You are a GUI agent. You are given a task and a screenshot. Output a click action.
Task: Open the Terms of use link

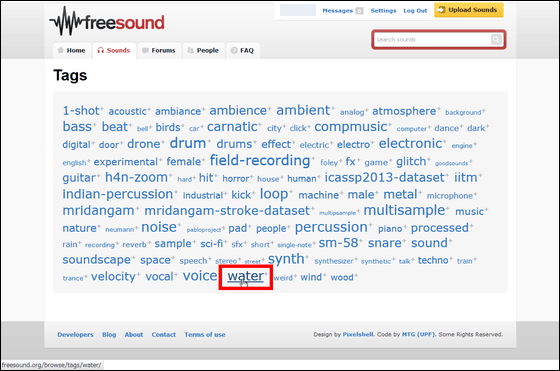tap(205, 335)
